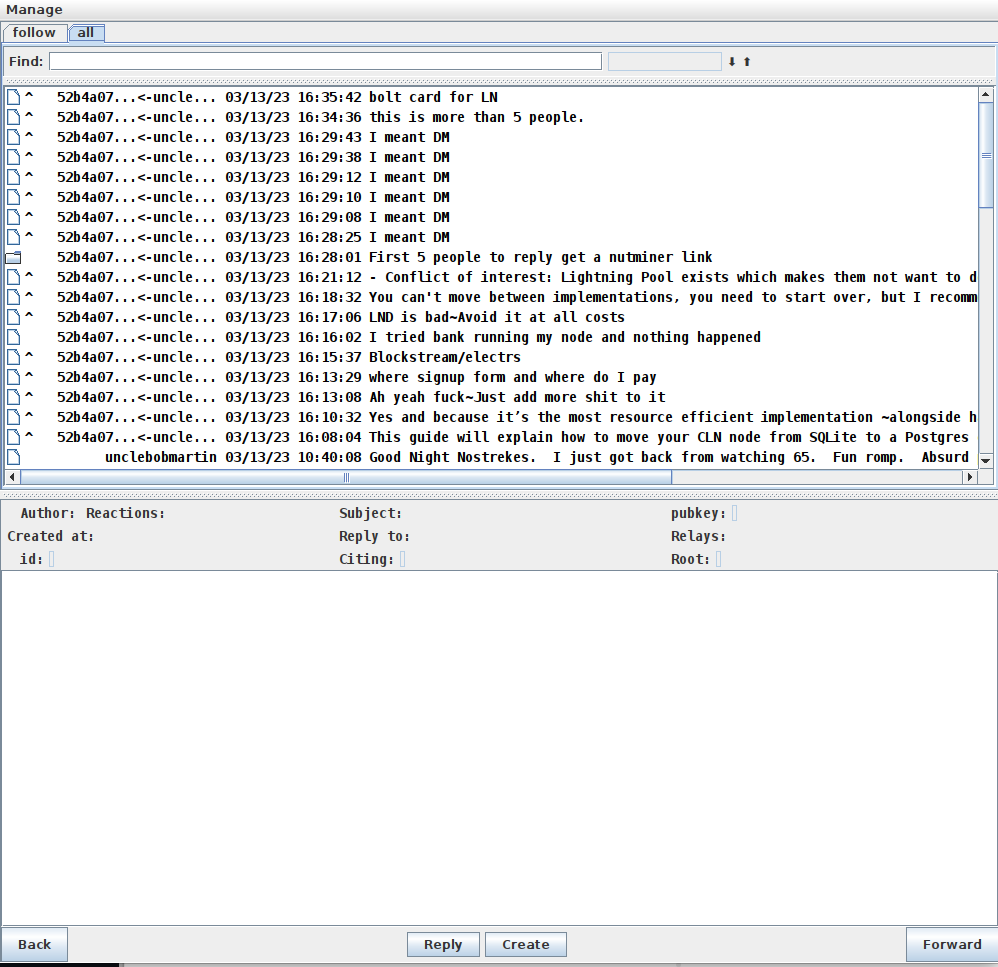Image resolution: width=998 pixels, height=967 pixels.
Task: Click document icon beside 'Ah yeah fuck~Just add more' row
Action: [13, 397]
